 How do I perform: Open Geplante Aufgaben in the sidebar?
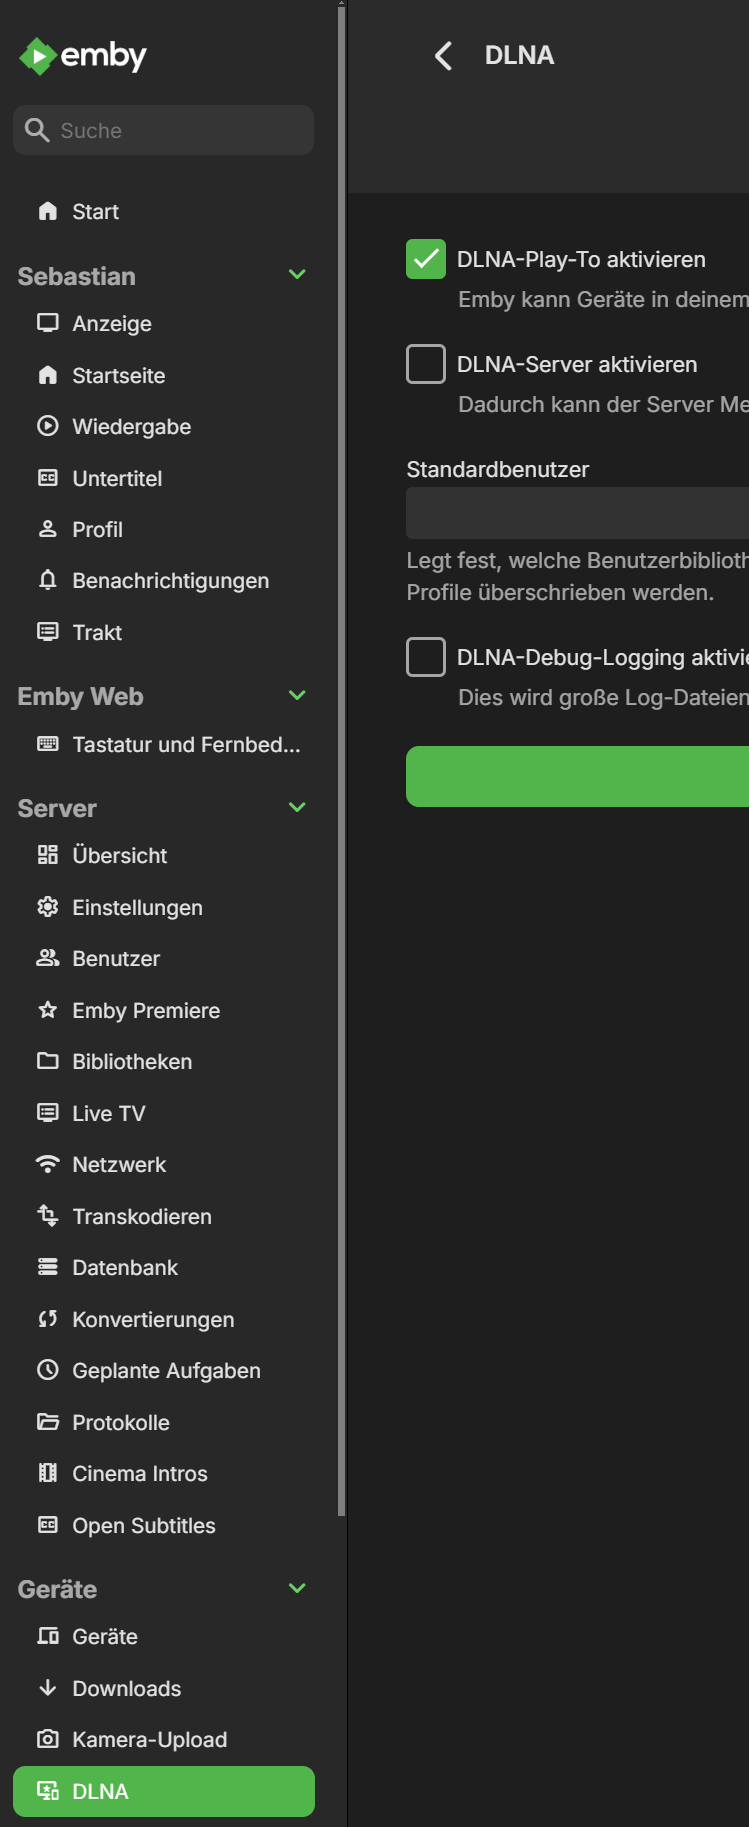point(166,1370)
